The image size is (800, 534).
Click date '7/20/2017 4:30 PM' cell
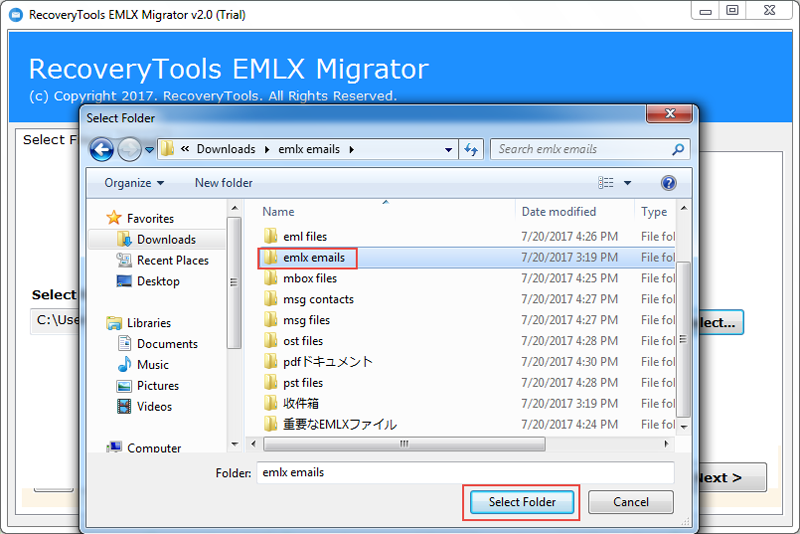(x=569, y=362)
